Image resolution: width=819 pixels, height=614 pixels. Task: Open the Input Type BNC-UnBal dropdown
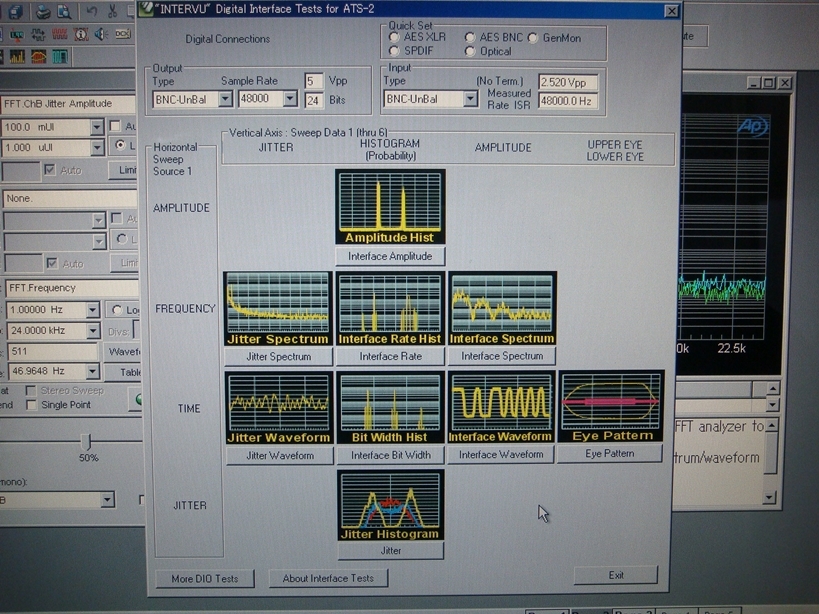click(470, 99)
